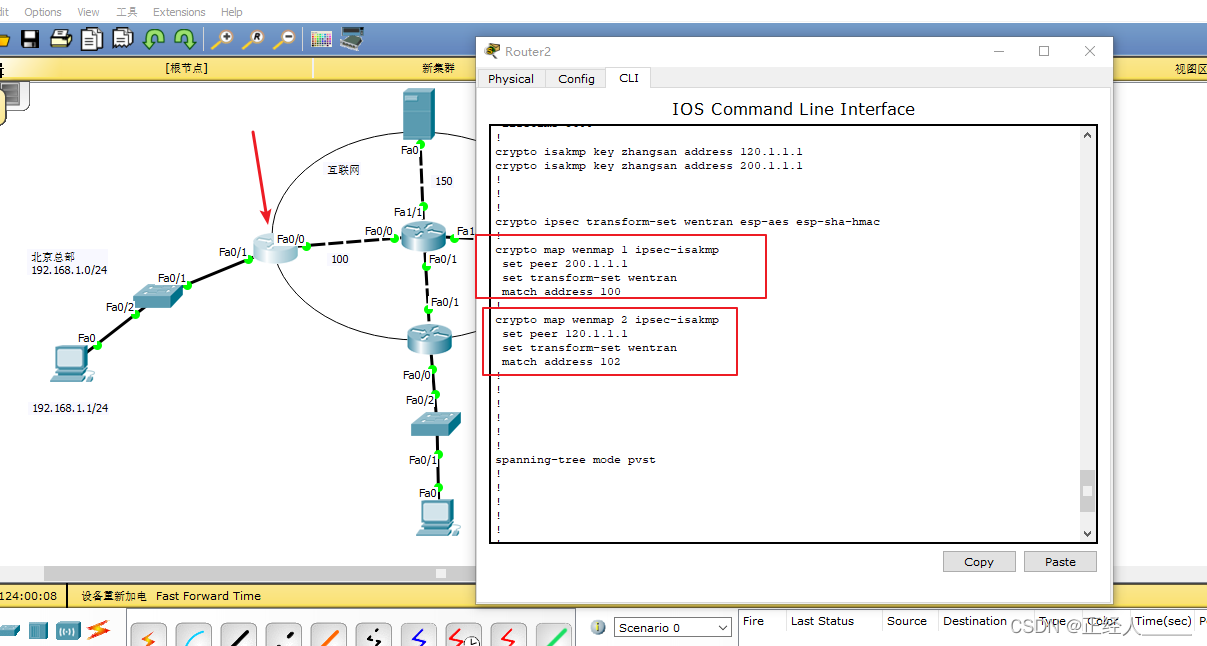This screenshot has width=1207, height=646.
Task: Click the Paste button in Router2 window
Action: coord(1060,561)
